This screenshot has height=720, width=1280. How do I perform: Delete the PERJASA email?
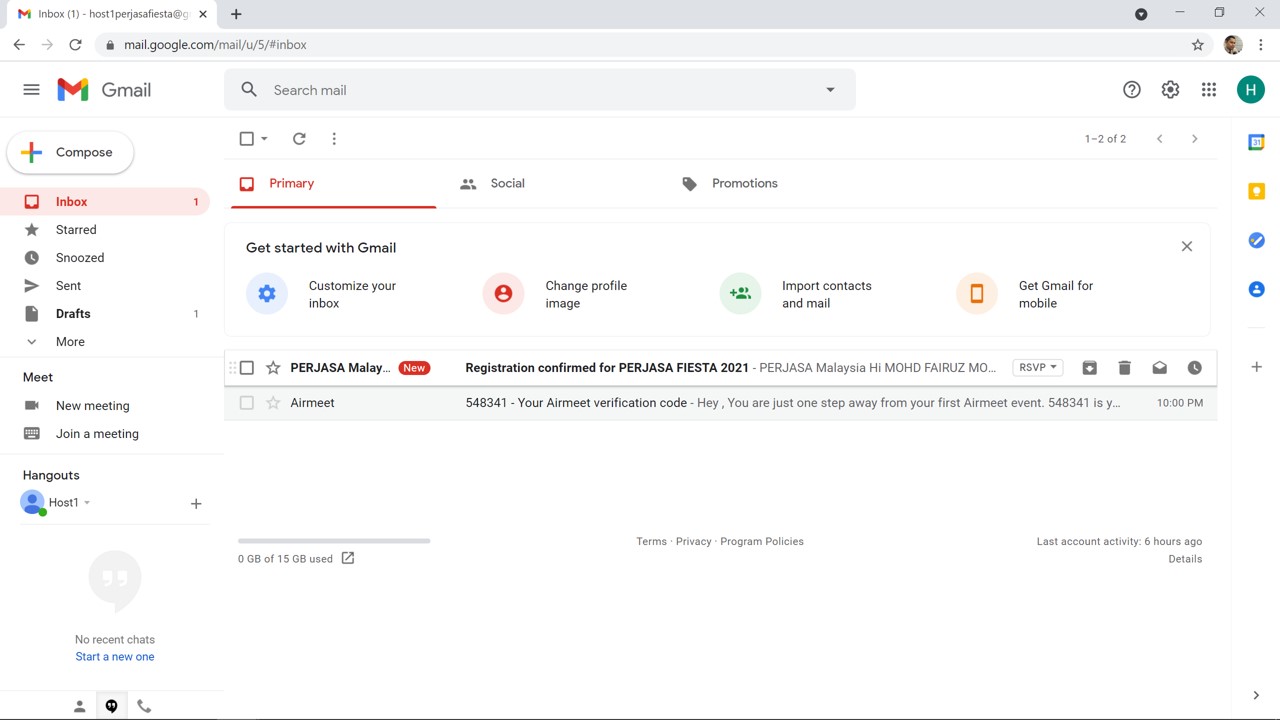(x=1125, y=368)
